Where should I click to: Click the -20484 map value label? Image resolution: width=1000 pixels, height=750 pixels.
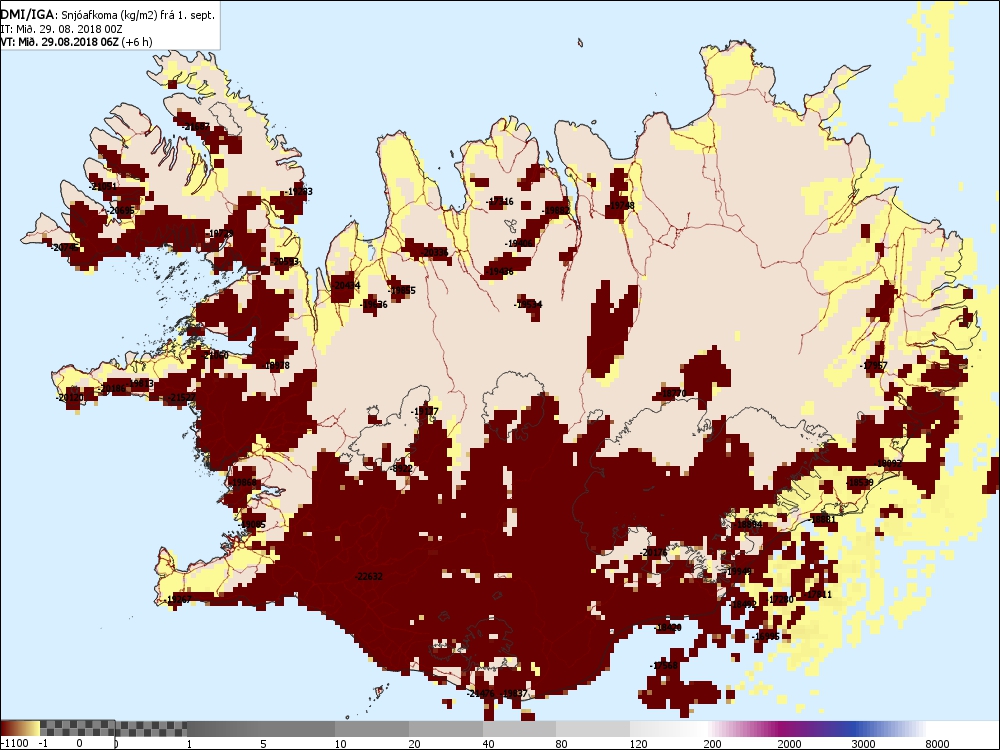[x=346, y=285]
